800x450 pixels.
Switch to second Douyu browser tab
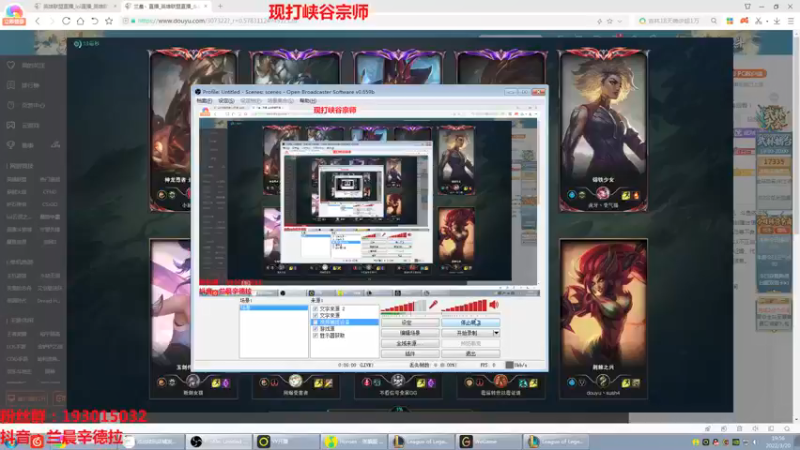pyautogui.click(x=165, y=6)
